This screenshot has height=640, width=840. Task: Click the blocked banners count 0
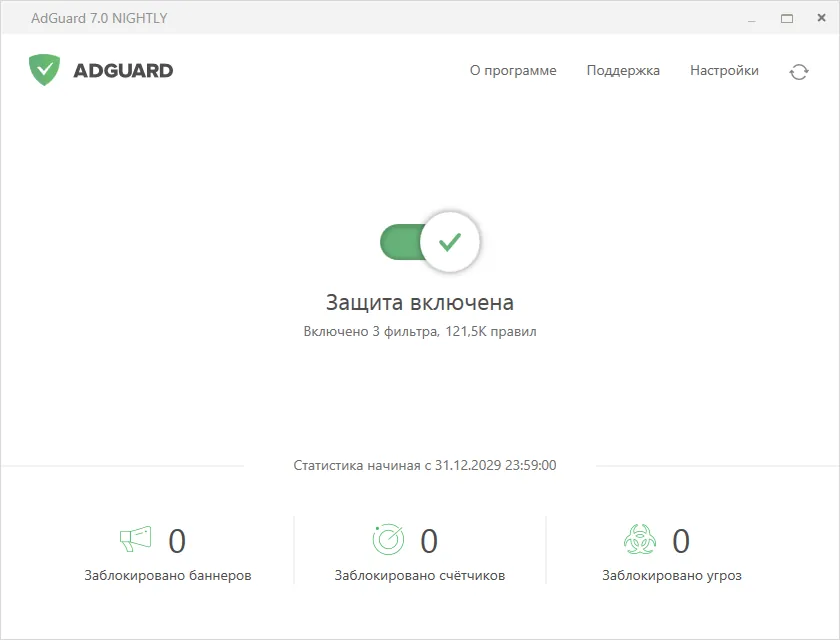click(x=177, y=541)
